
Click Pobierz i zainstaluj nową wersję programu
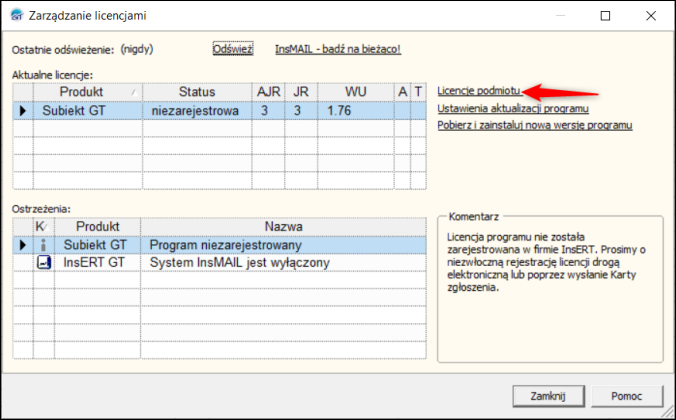[535, 125]
